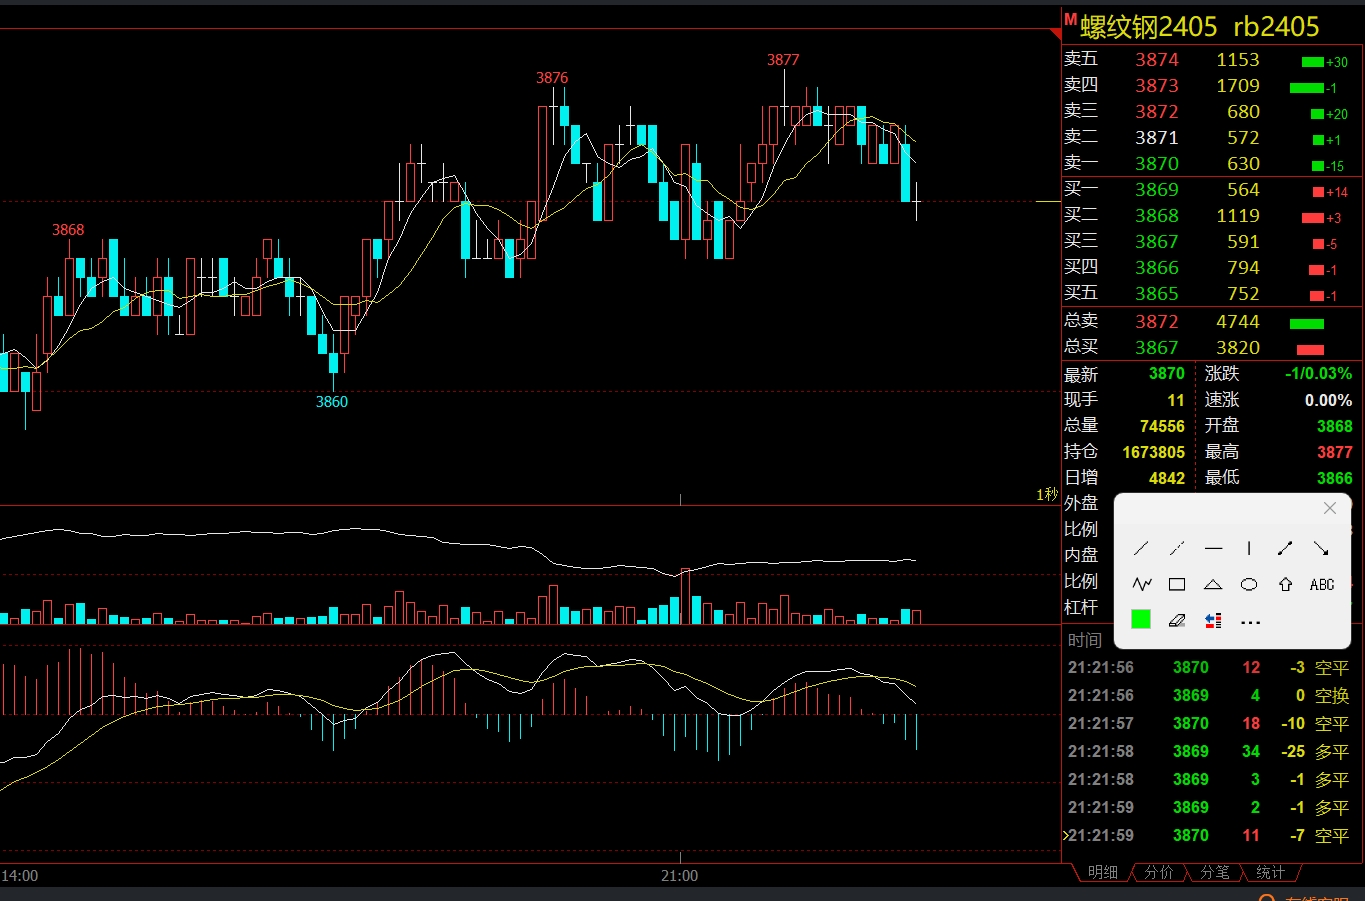Pick the up-arrow marker tool
This screenshot has width=1365, height=901.
coord(1285,584)
